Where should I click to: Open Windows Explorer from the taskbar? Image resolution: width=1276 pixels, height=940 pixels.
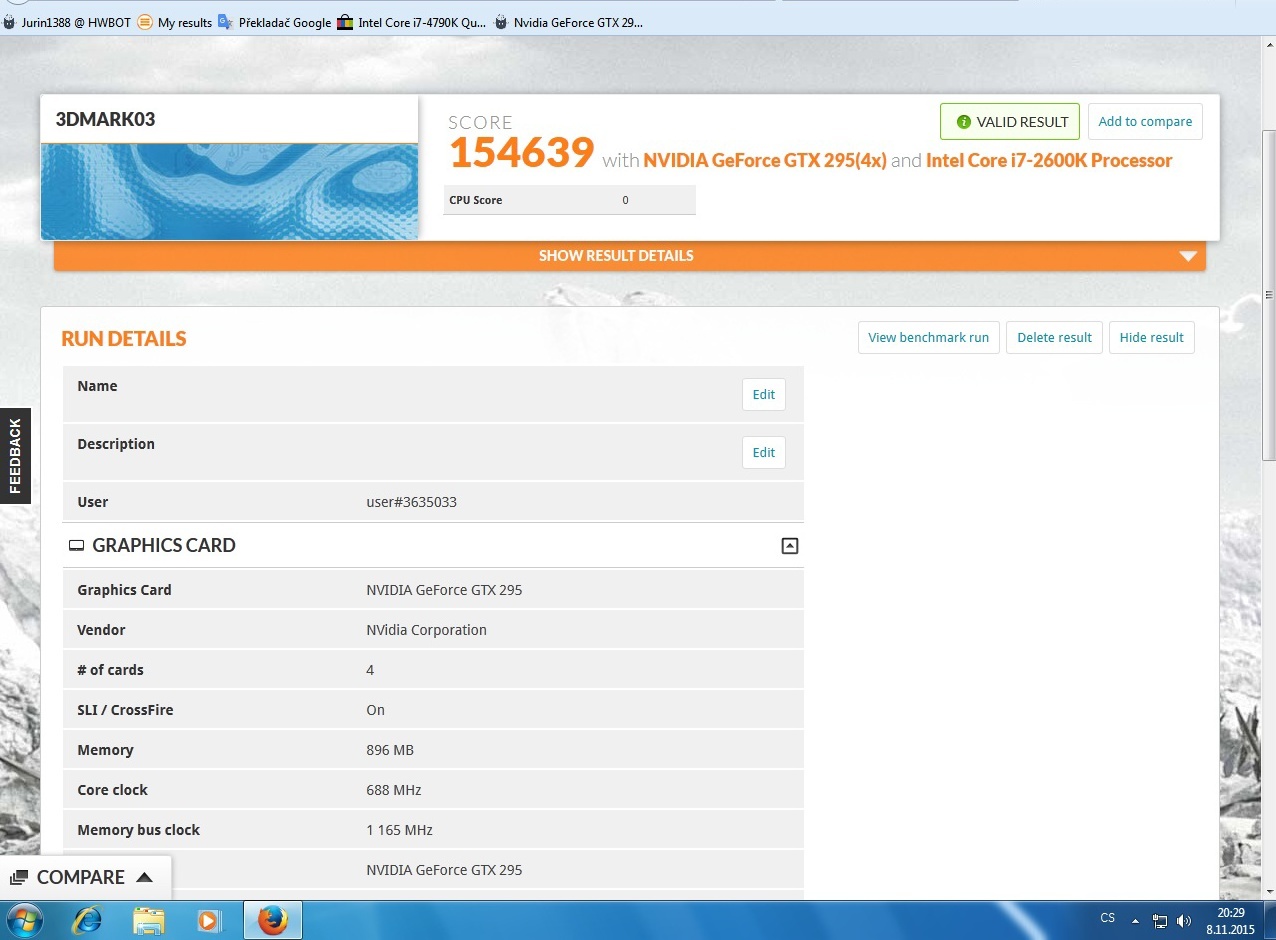[148, 920]
